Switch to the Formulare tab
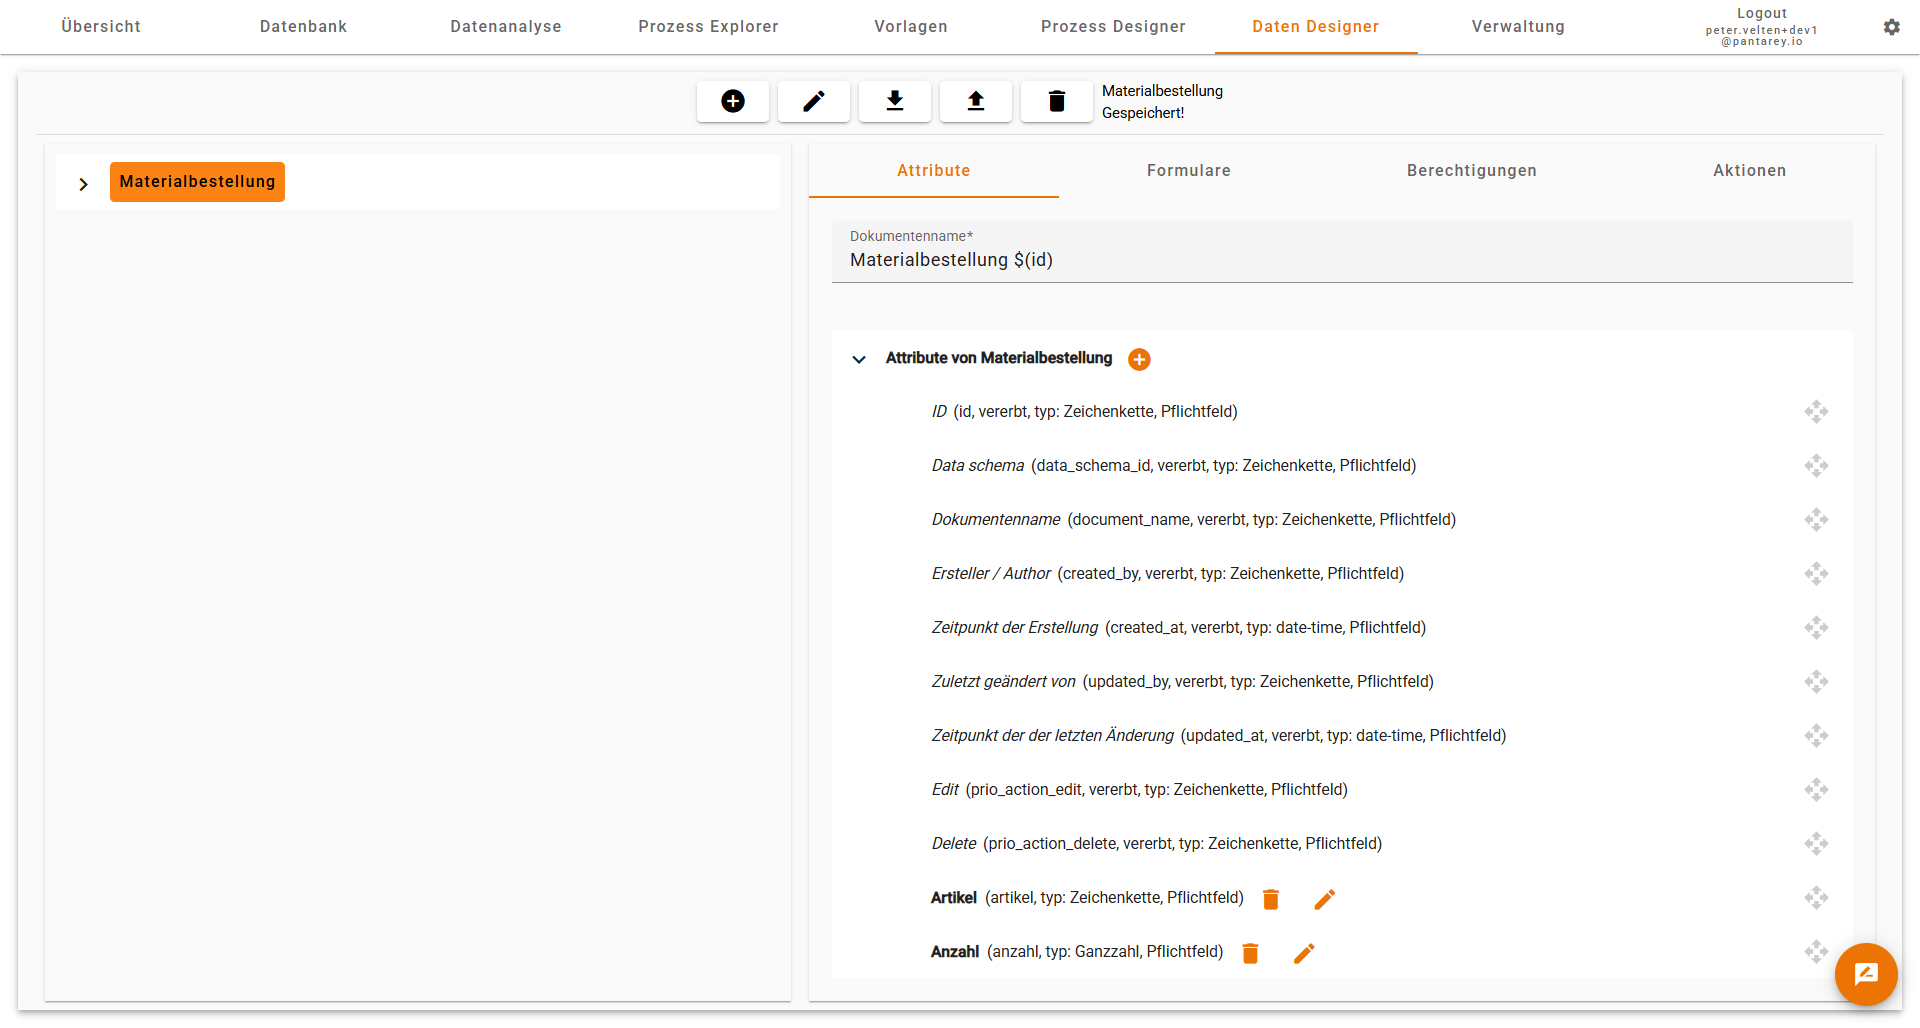1920x1028 pixels. point(1188,171)
